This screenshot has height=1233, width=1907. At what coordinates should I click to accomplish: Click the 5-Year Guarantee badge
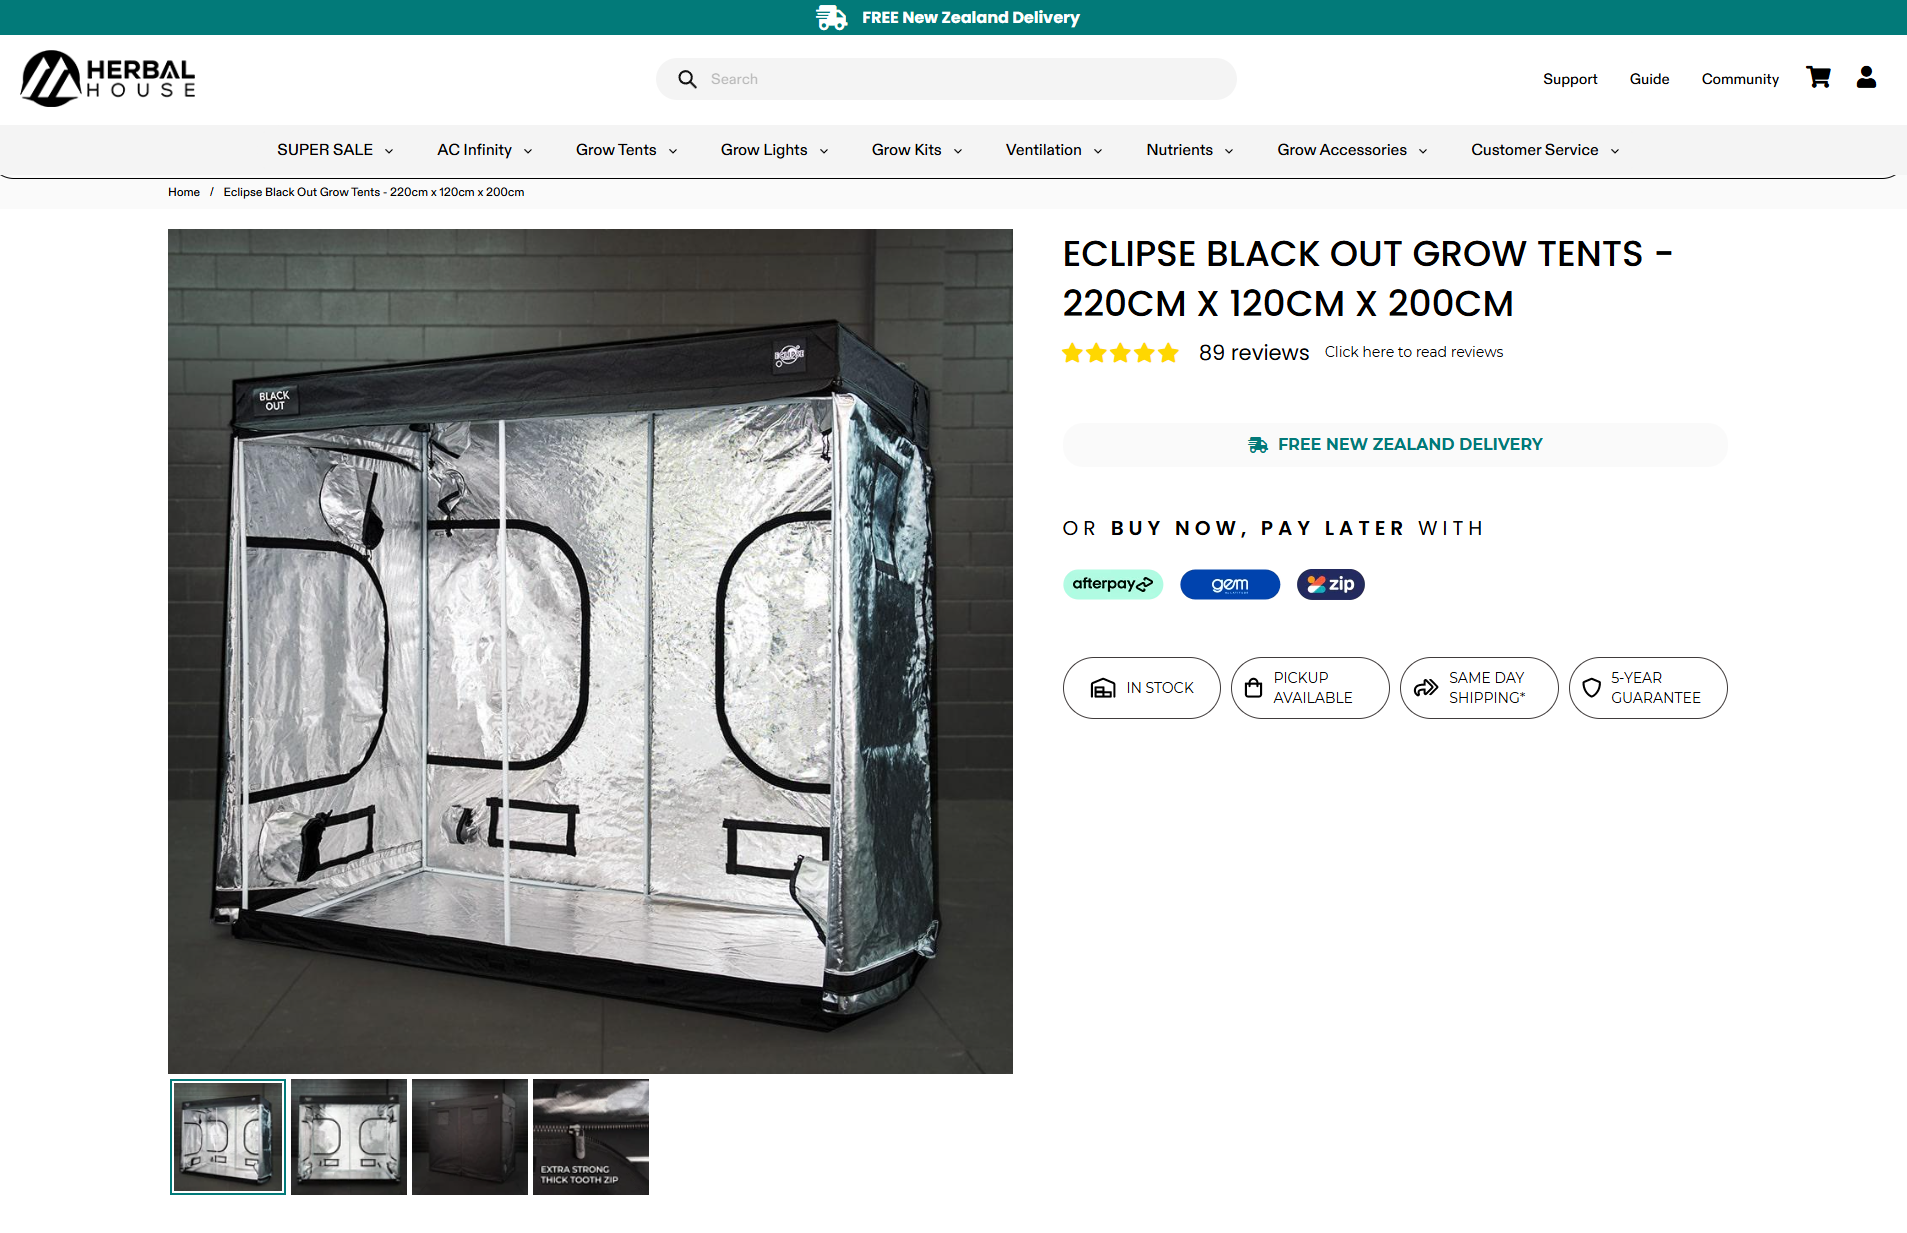1648,688
